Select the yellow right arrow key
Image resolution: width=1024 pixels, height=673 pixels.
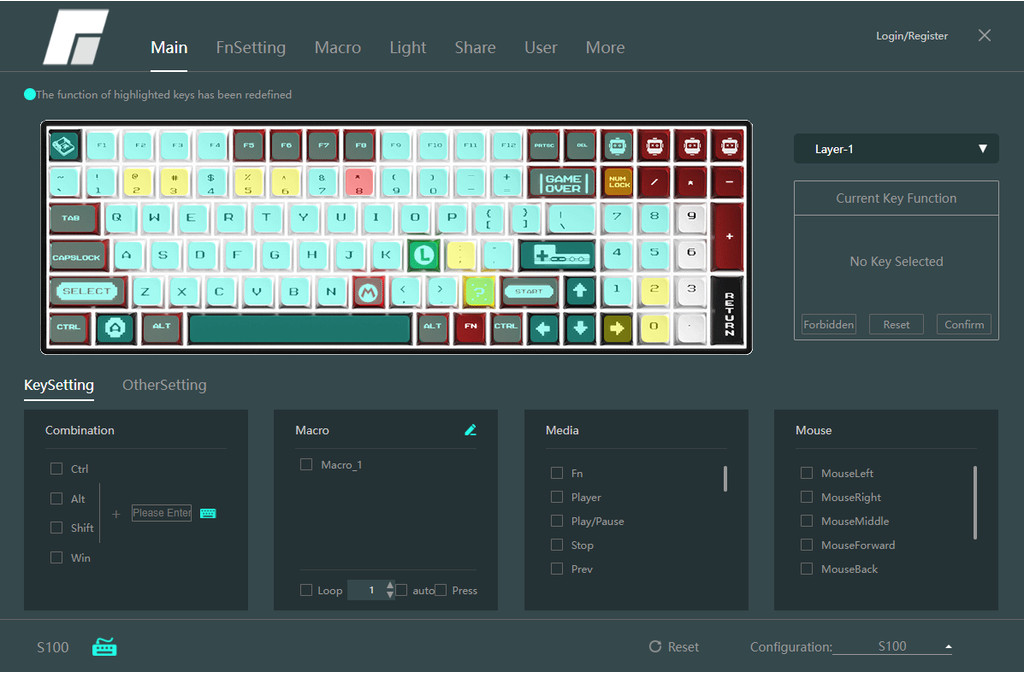click(616, 328)
